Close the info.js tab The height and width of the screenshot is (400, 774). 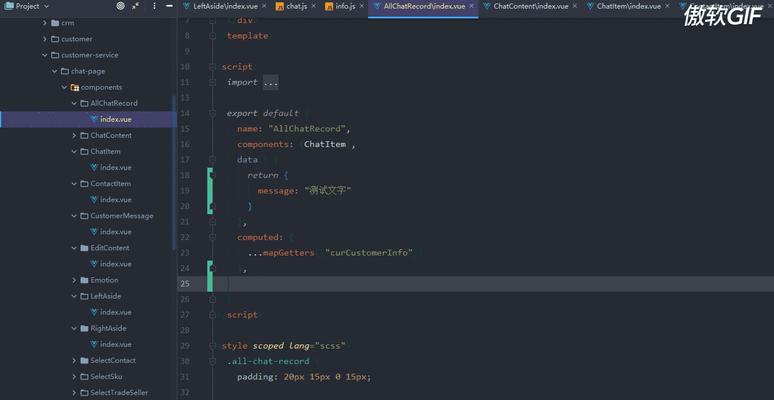[361, 6]
